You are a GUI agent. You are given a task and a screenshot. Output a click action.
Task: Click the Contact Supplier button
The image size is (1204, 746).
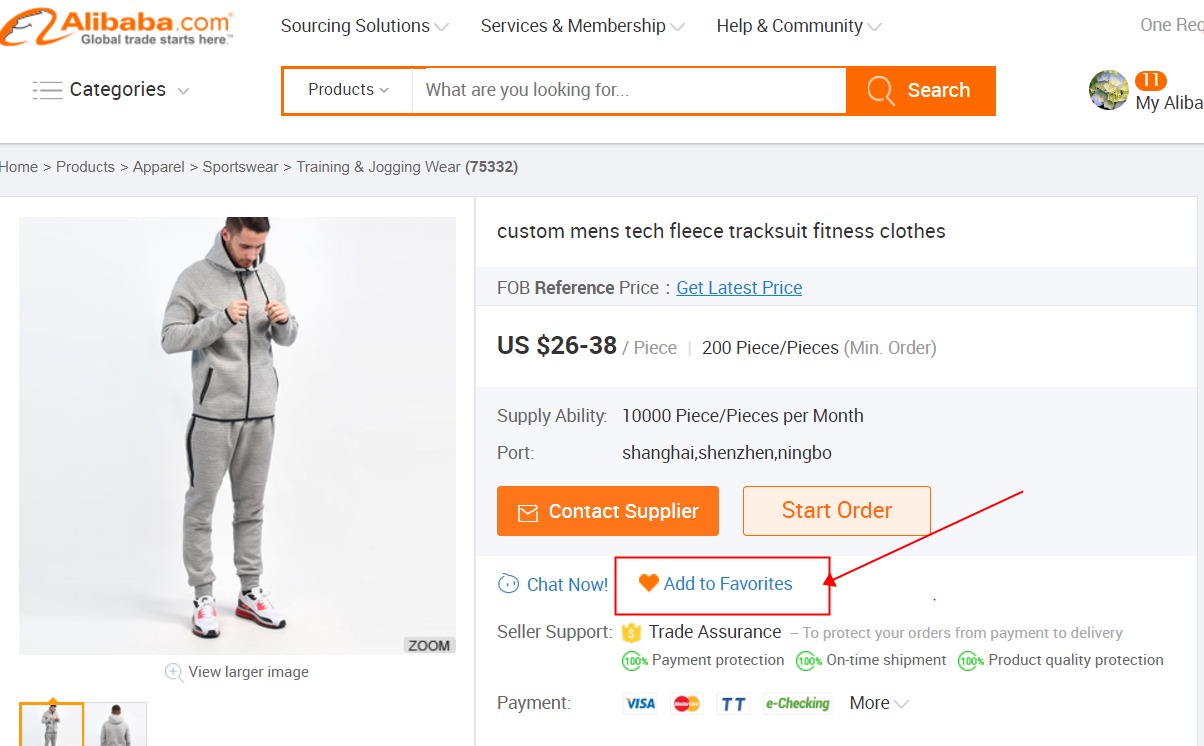[608, 511]
